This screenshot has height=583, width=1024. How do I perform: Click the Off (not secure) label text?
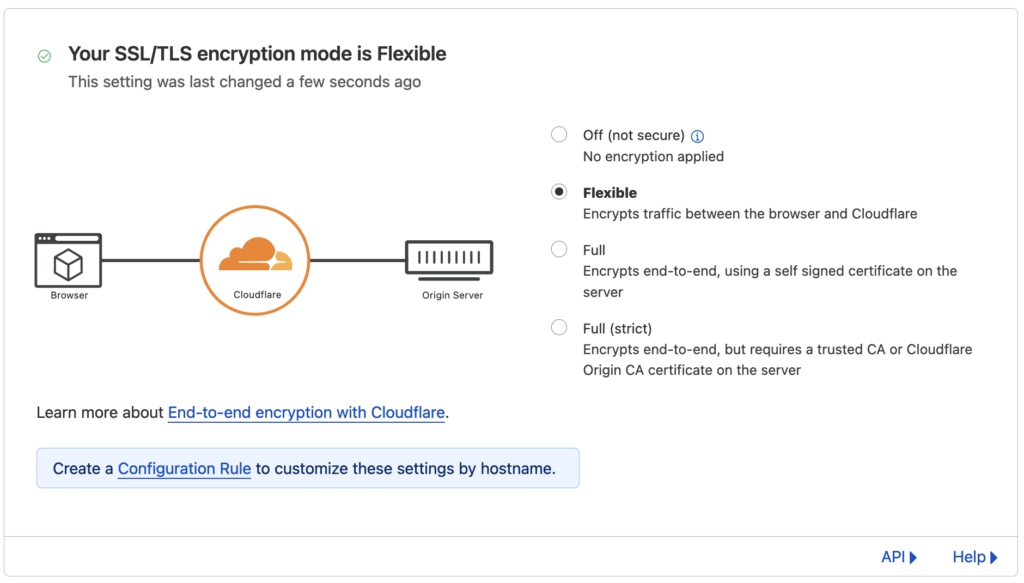(633, 135)
